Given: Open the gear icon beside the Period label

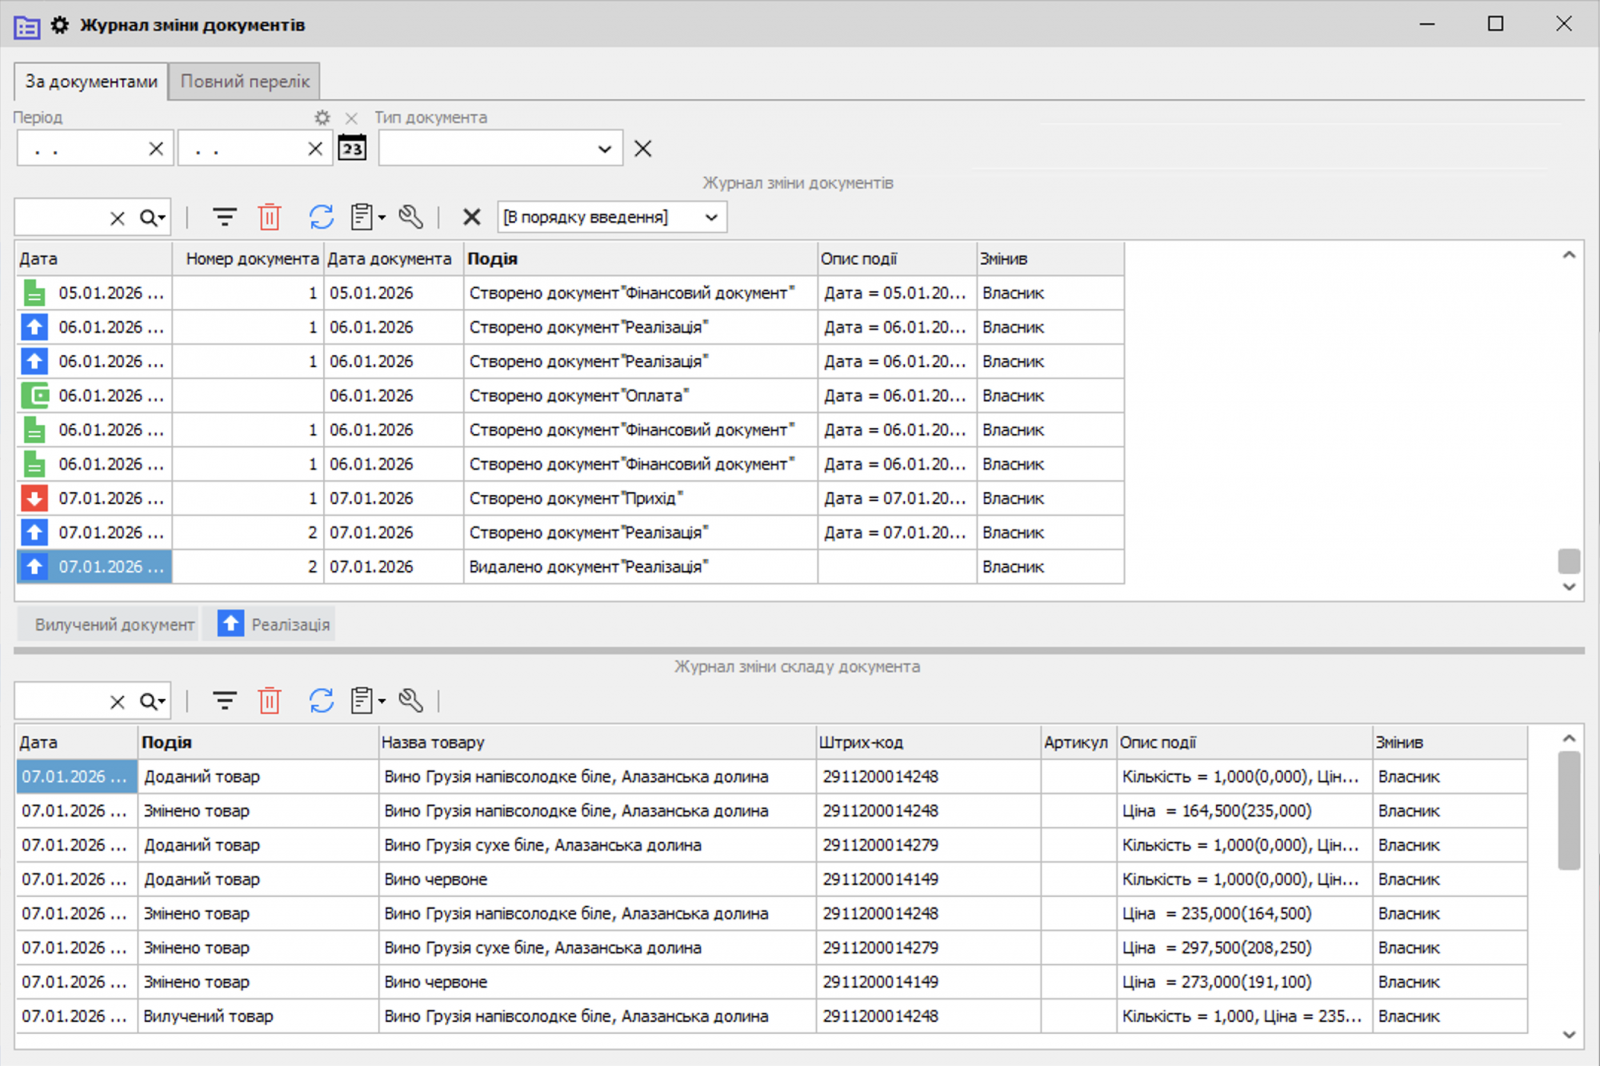Looking at the screenshot, I should coord(321,117).
